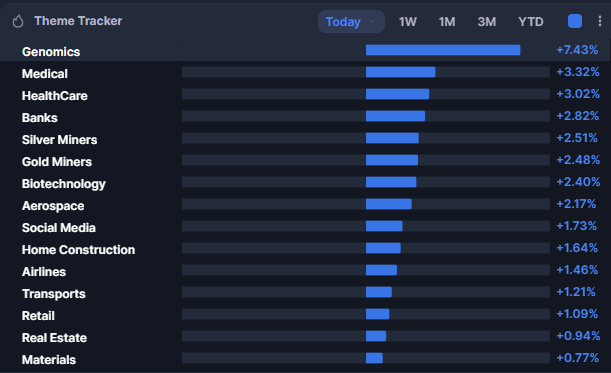Select the Banks theme
The width and height of the screenshot is (611, 373).
(40, 118)
